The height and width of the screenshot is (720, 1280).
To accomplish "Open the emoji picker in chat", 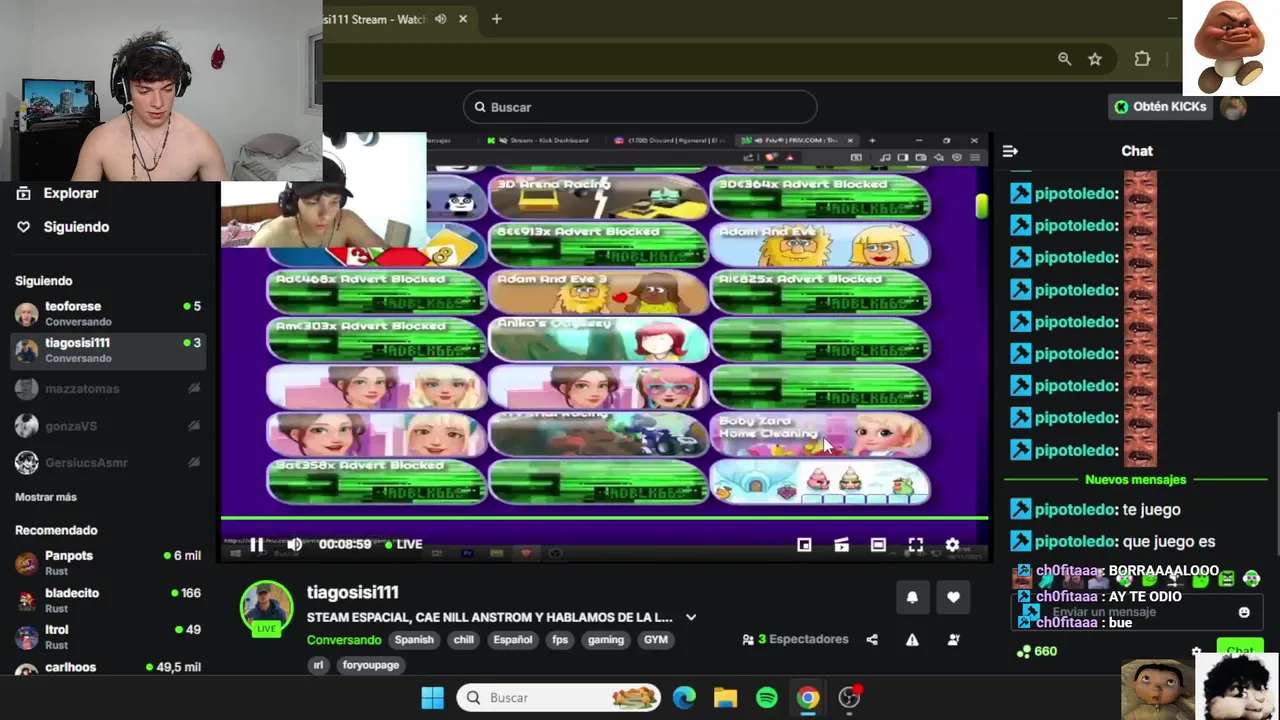I will [x=1244, y=612].
